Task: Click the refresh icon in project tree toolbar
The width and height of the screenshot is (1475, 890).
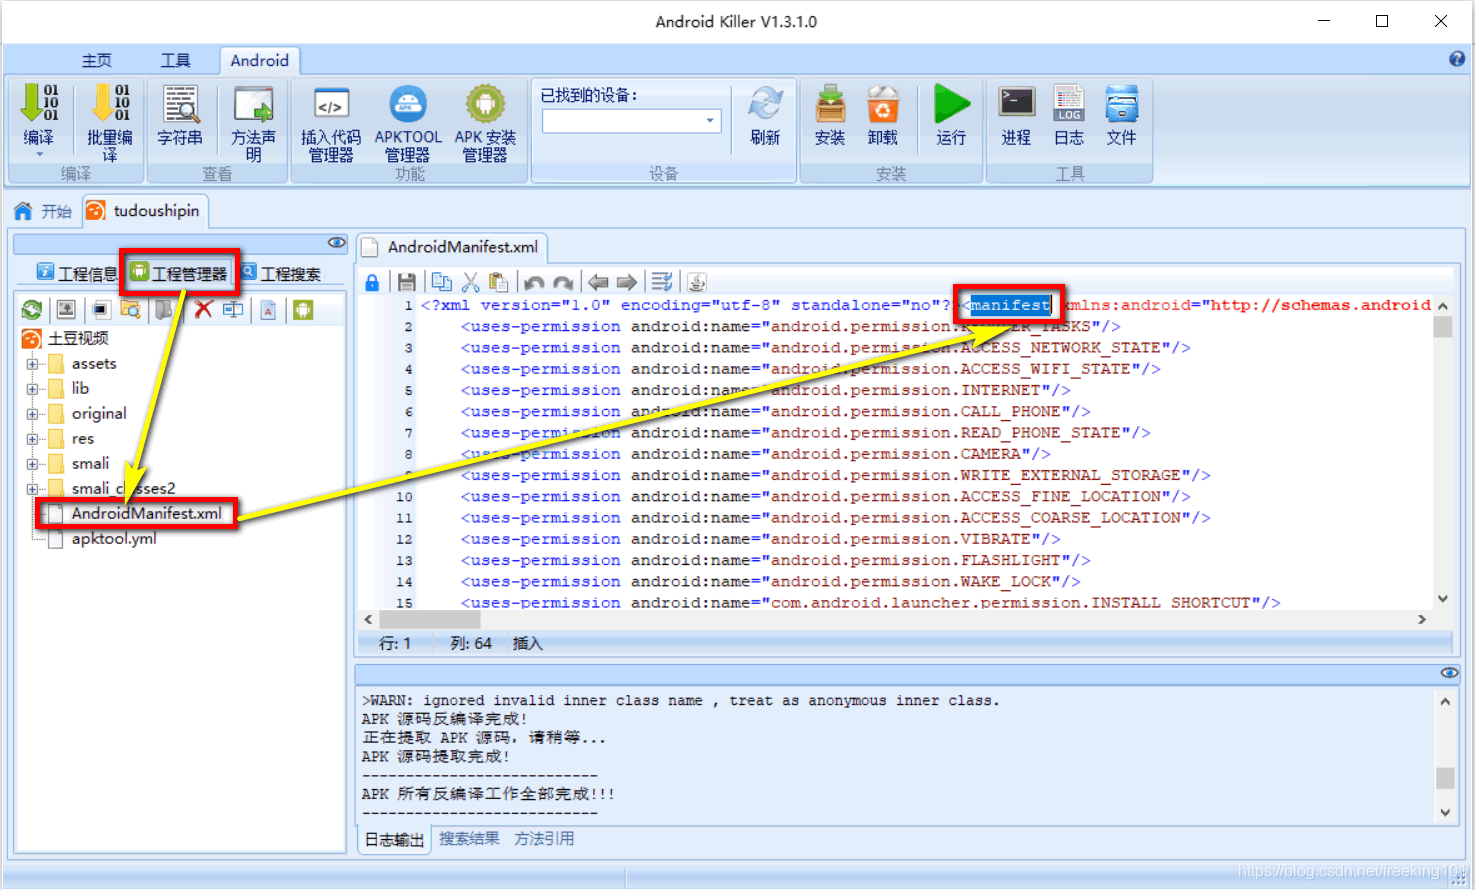Action: (x=32, y=310)
